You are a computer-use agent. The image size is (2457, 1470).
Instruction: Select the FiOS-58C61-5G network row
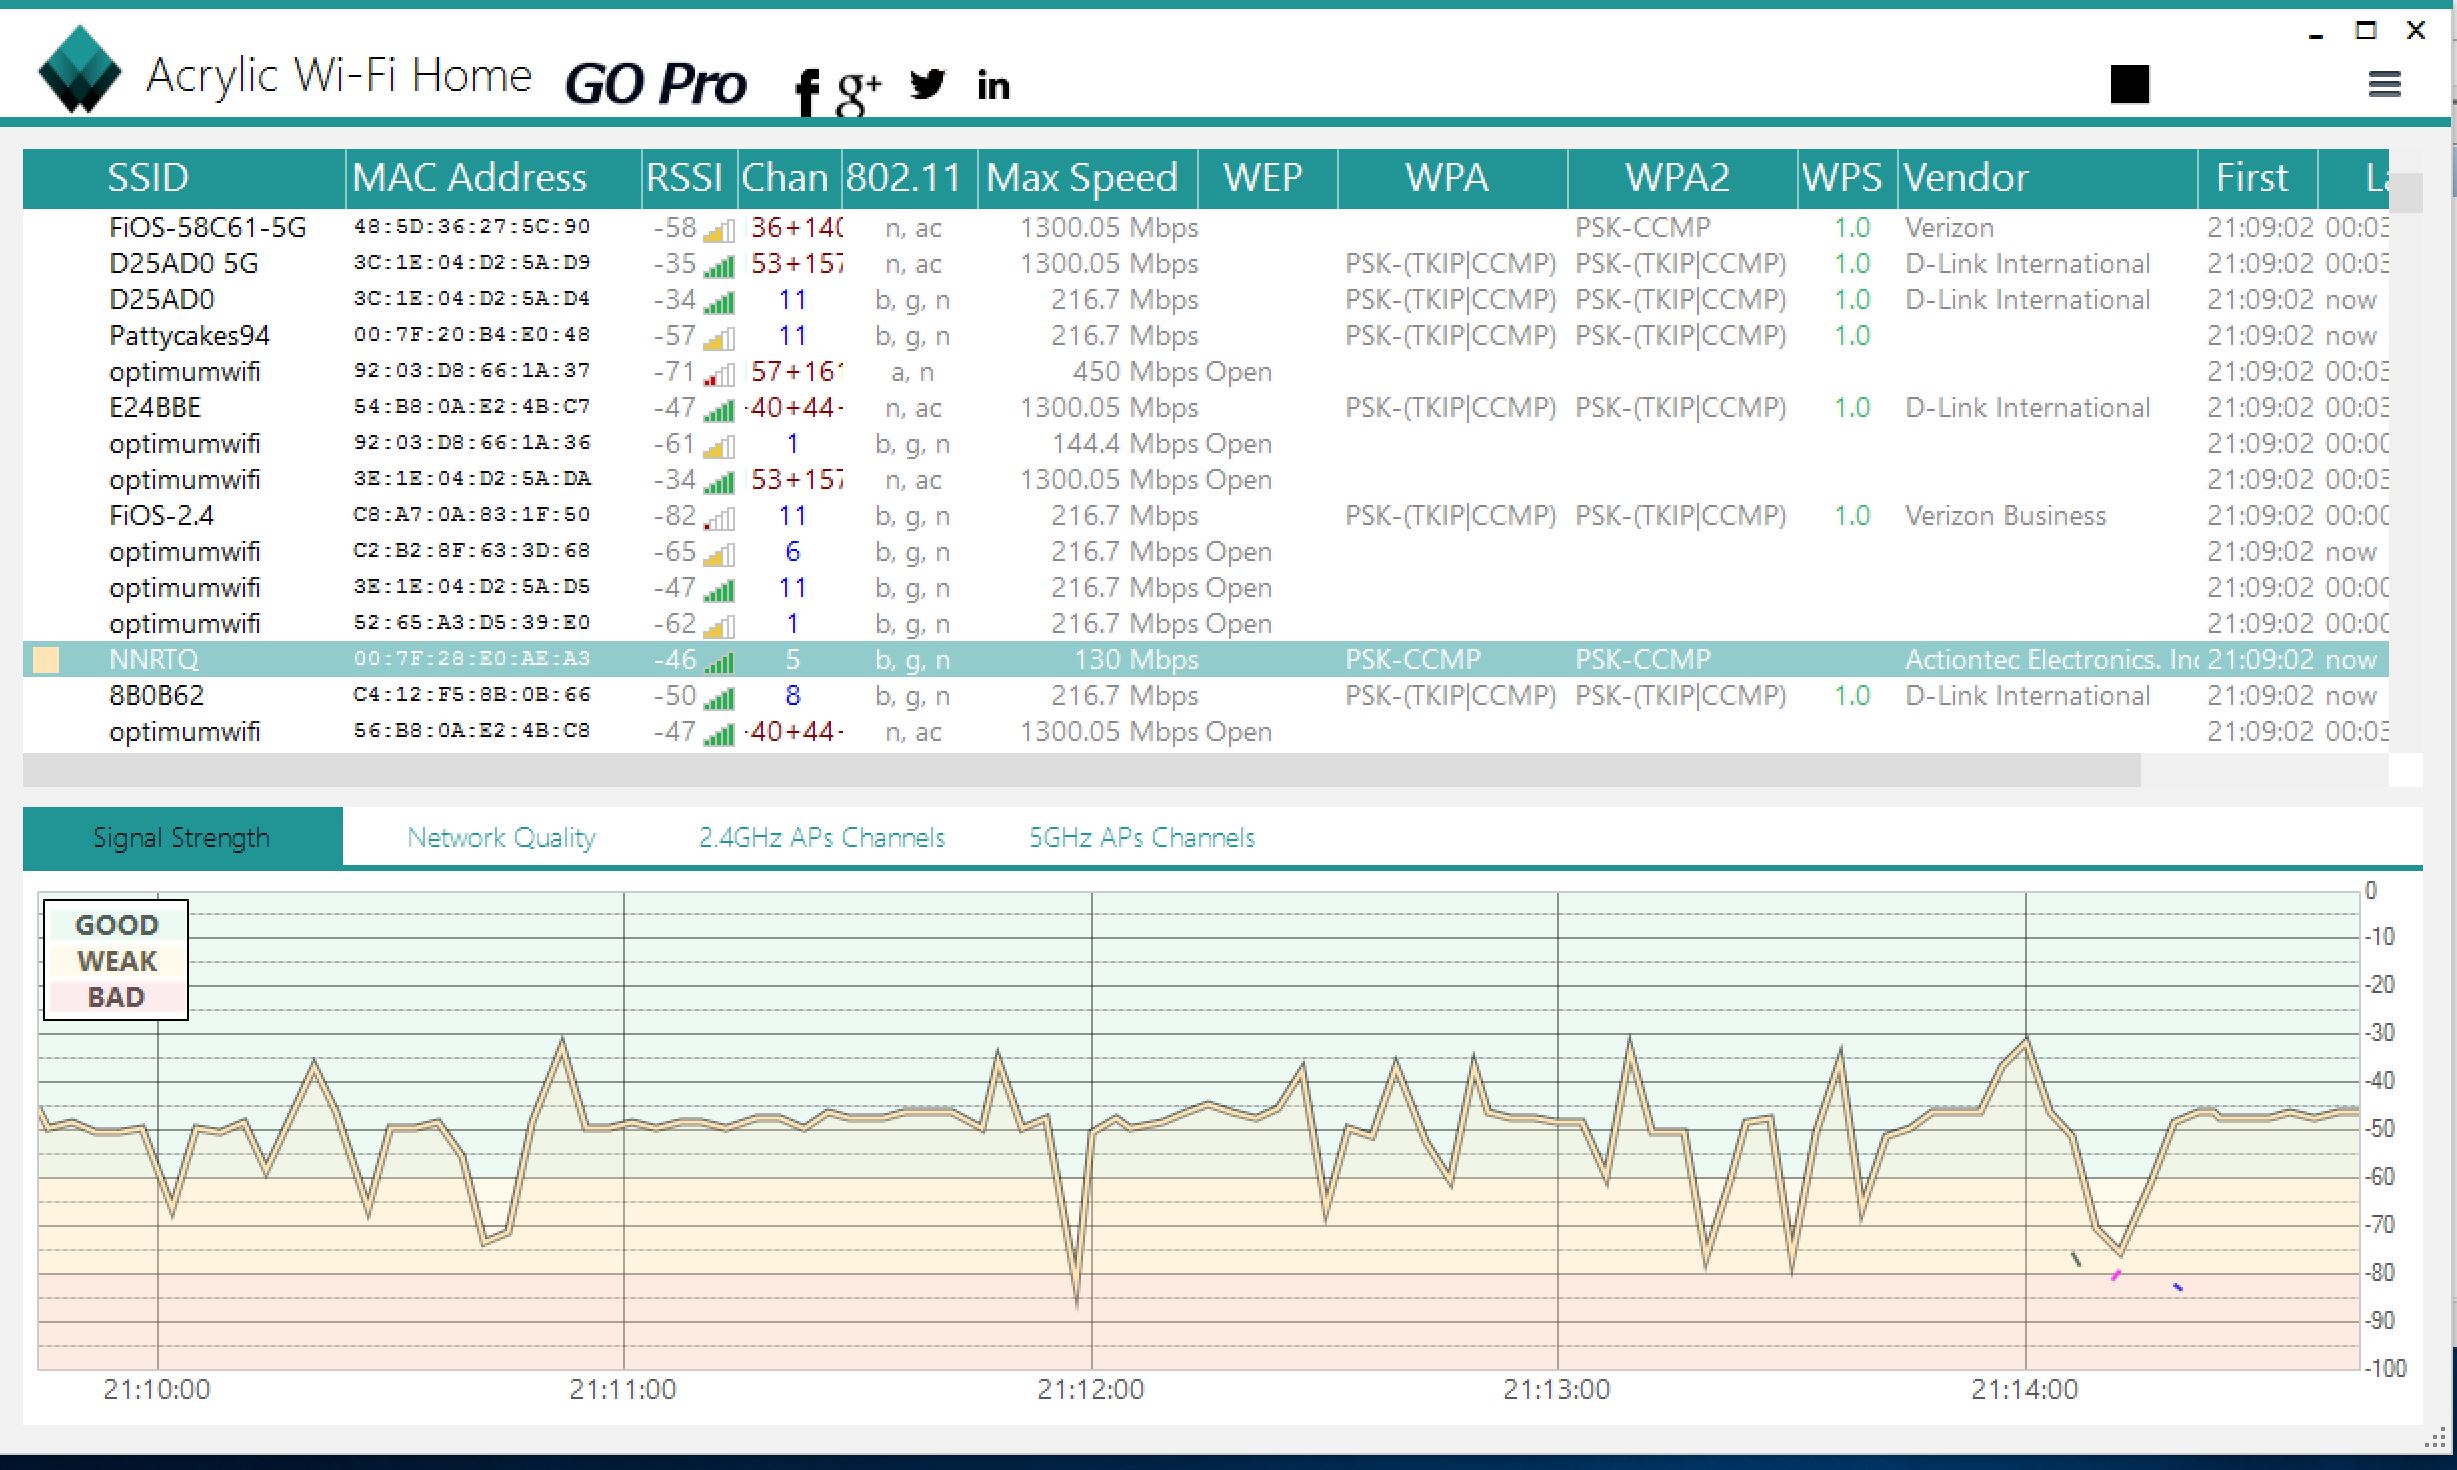point(207,228)
